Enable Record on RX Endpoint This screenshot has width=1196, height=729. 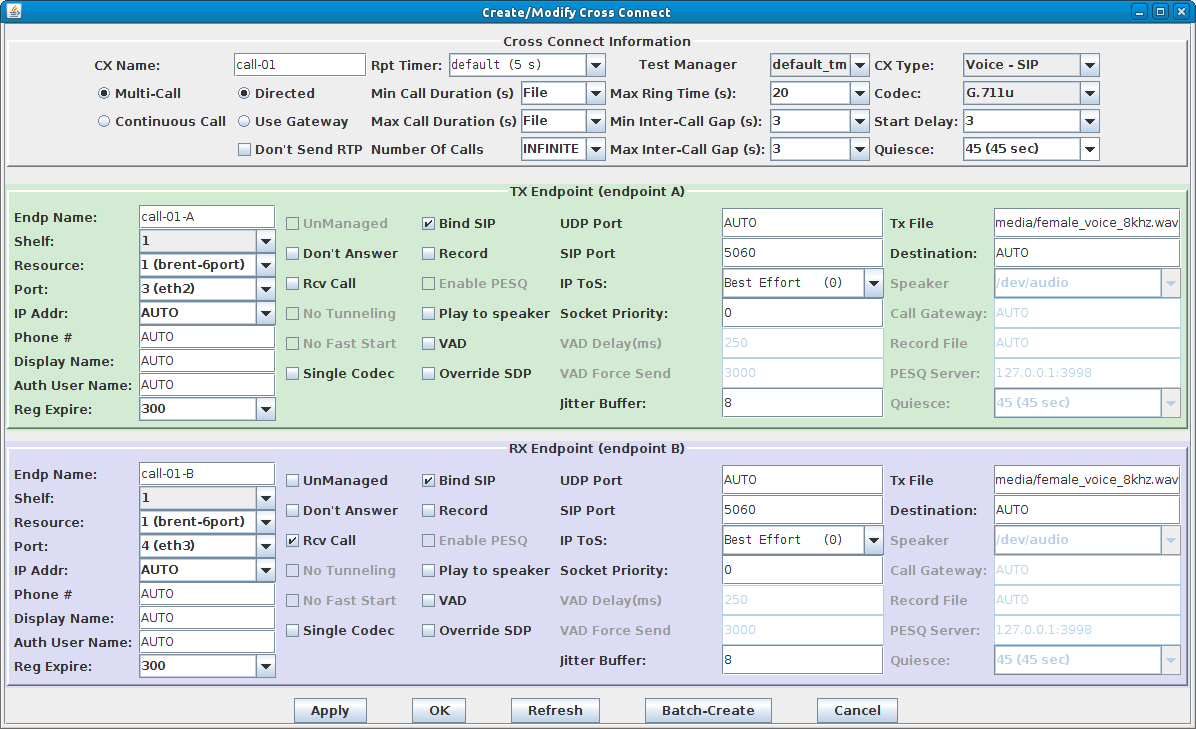tap(429, 510)
